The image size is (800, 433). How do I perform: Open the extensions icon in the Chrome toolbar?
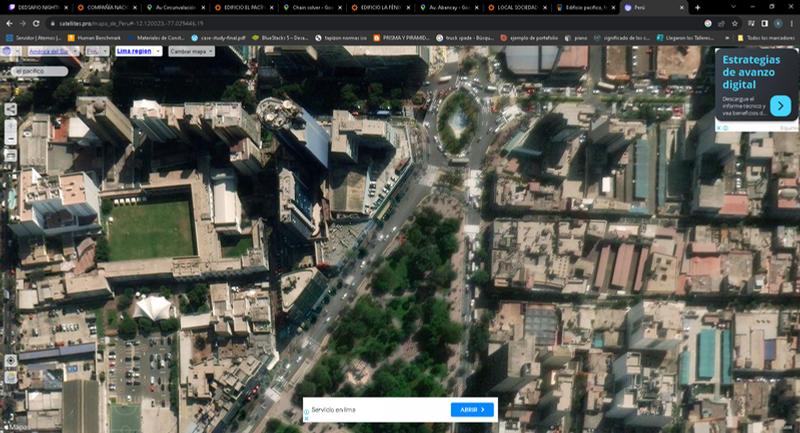coord(751,23)
